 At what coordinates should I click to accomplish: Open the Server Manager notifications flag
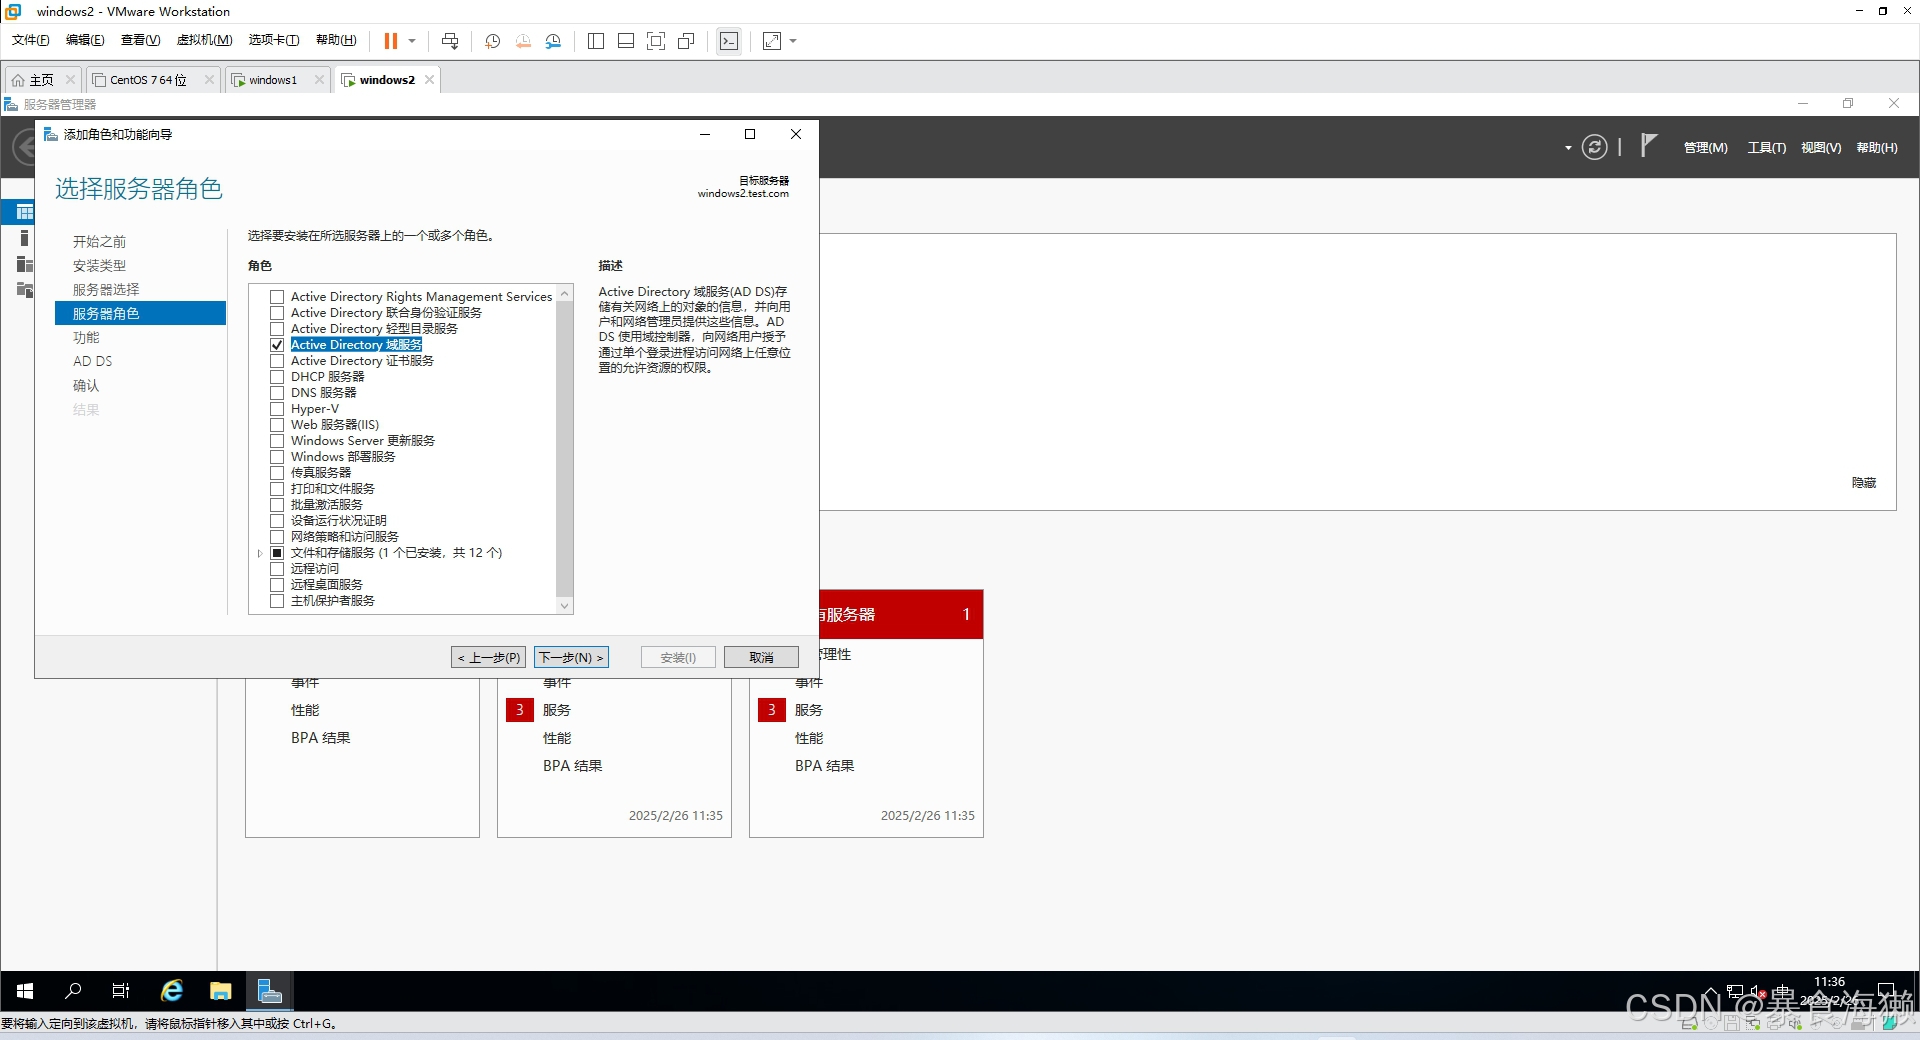click(x=1648, y=146)
